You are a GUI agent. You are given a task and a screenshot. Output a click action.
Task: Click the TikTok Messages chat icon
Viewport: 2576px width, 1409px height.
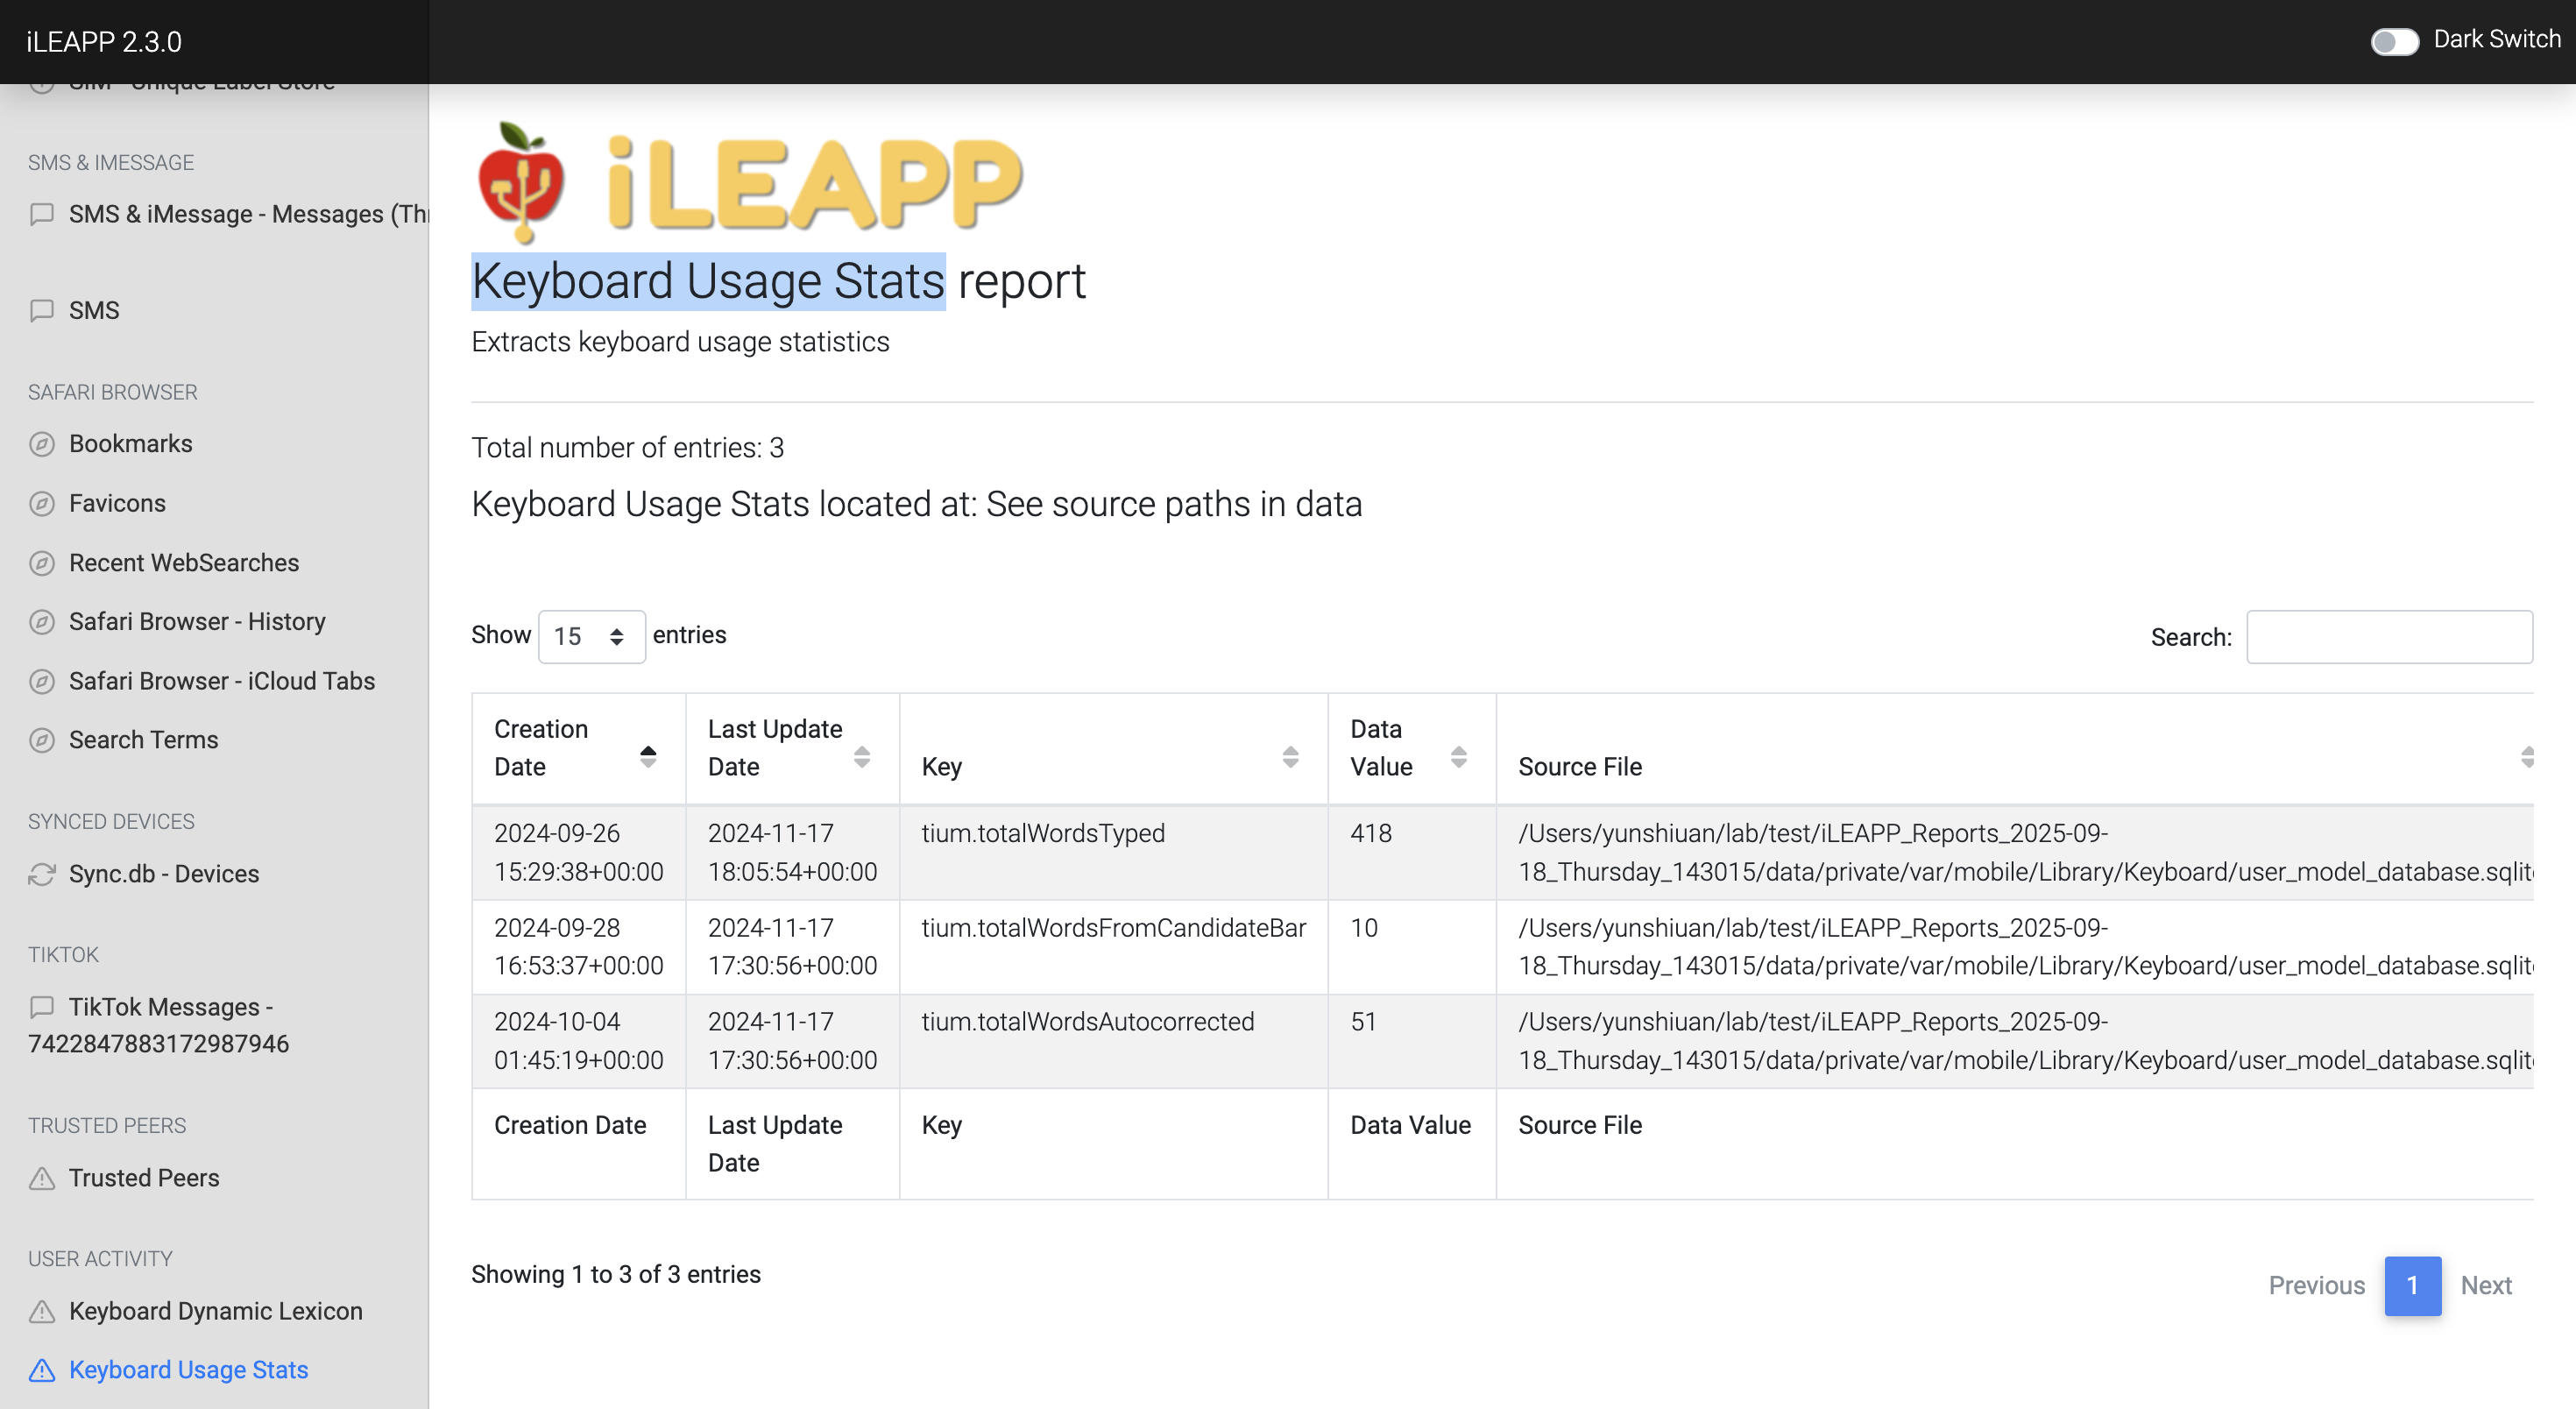41,1006
